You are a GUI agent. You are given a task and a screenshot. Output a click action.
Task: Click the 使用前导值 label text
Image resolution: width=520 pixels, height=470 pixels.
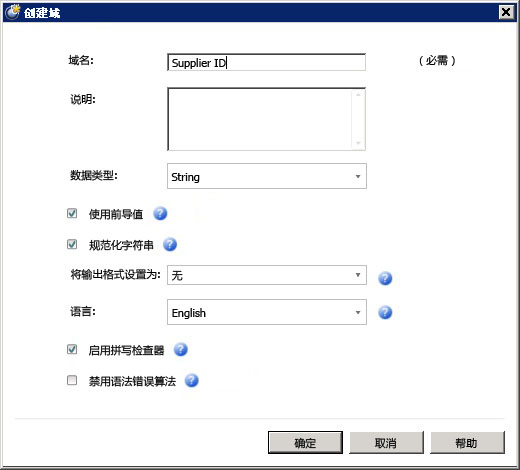click(x=116, y=214)
